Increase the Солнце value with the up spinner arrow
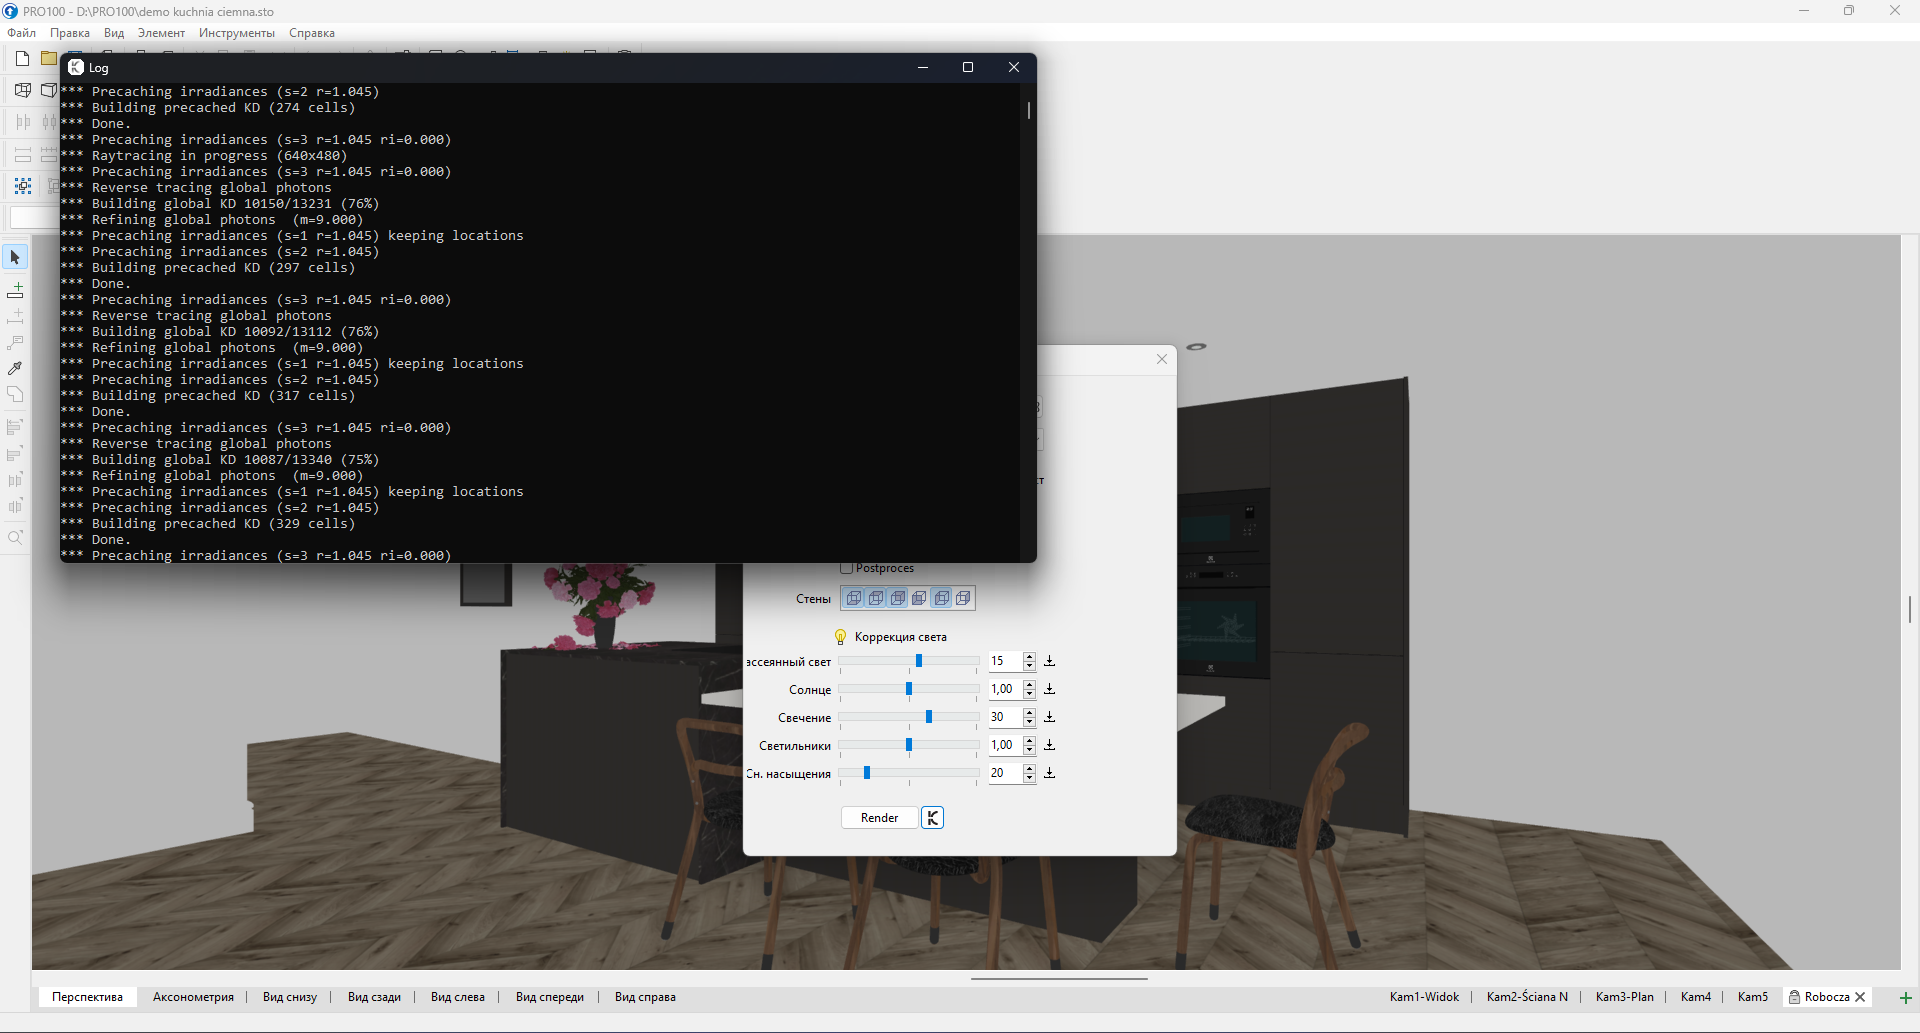 pos(1029,684)
